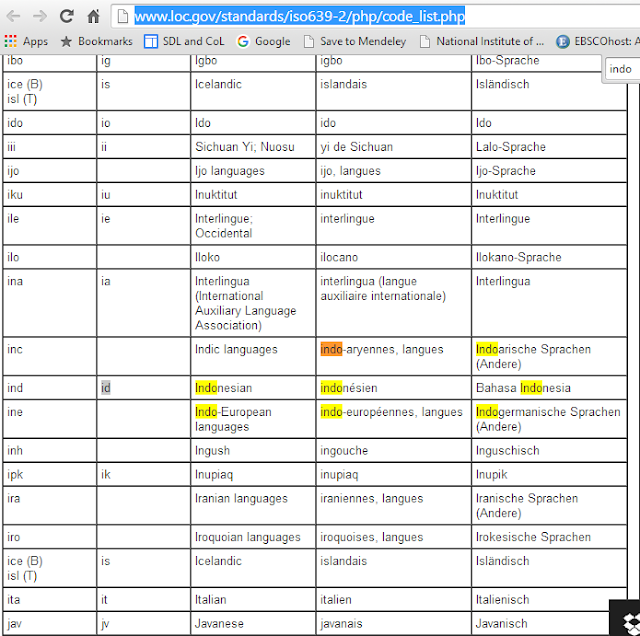Click 'Ido' English name cell

click(x=253, y=122)
